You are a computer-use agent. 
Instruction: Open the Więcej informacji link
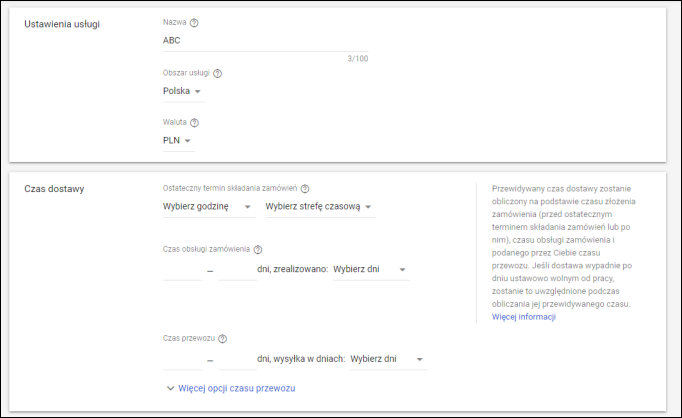[x=523, y=317]
